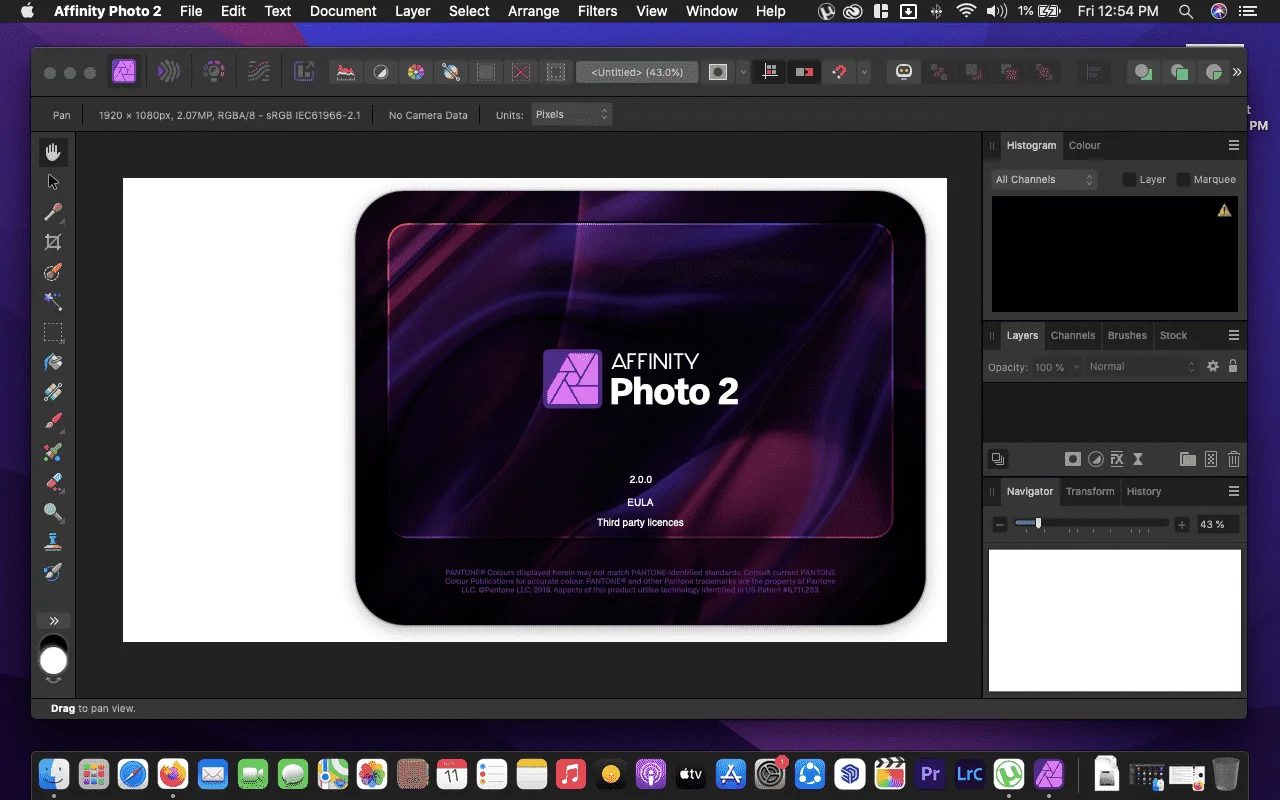Switch to the Liquify Persona
Image resolution: width=1280 pixels, height=800 pixels.
(x=169, y=72)
